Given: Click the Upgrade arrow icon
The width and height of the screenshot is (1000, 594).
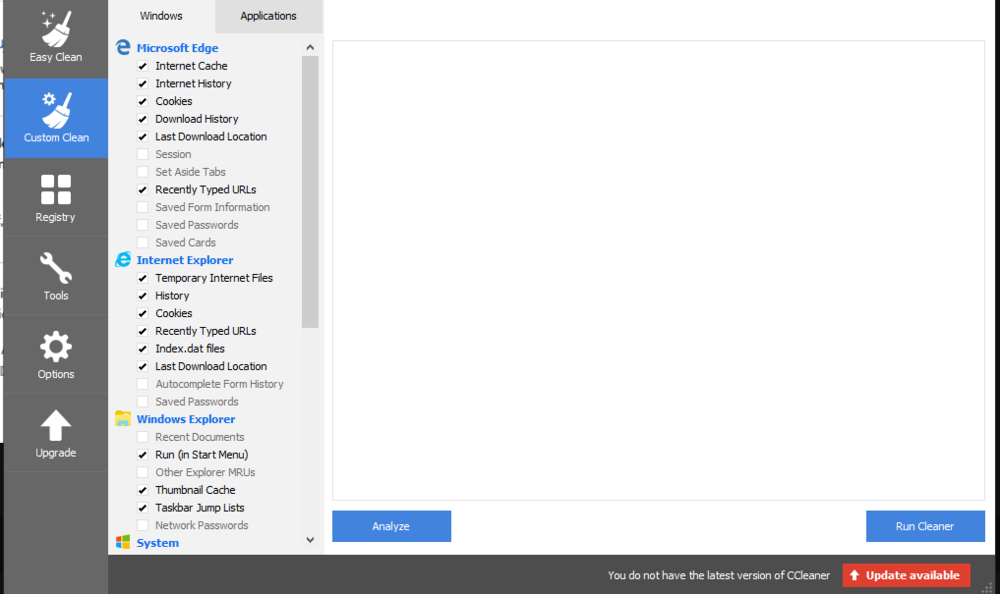Looking at the screenshot, I should point(55,425).
